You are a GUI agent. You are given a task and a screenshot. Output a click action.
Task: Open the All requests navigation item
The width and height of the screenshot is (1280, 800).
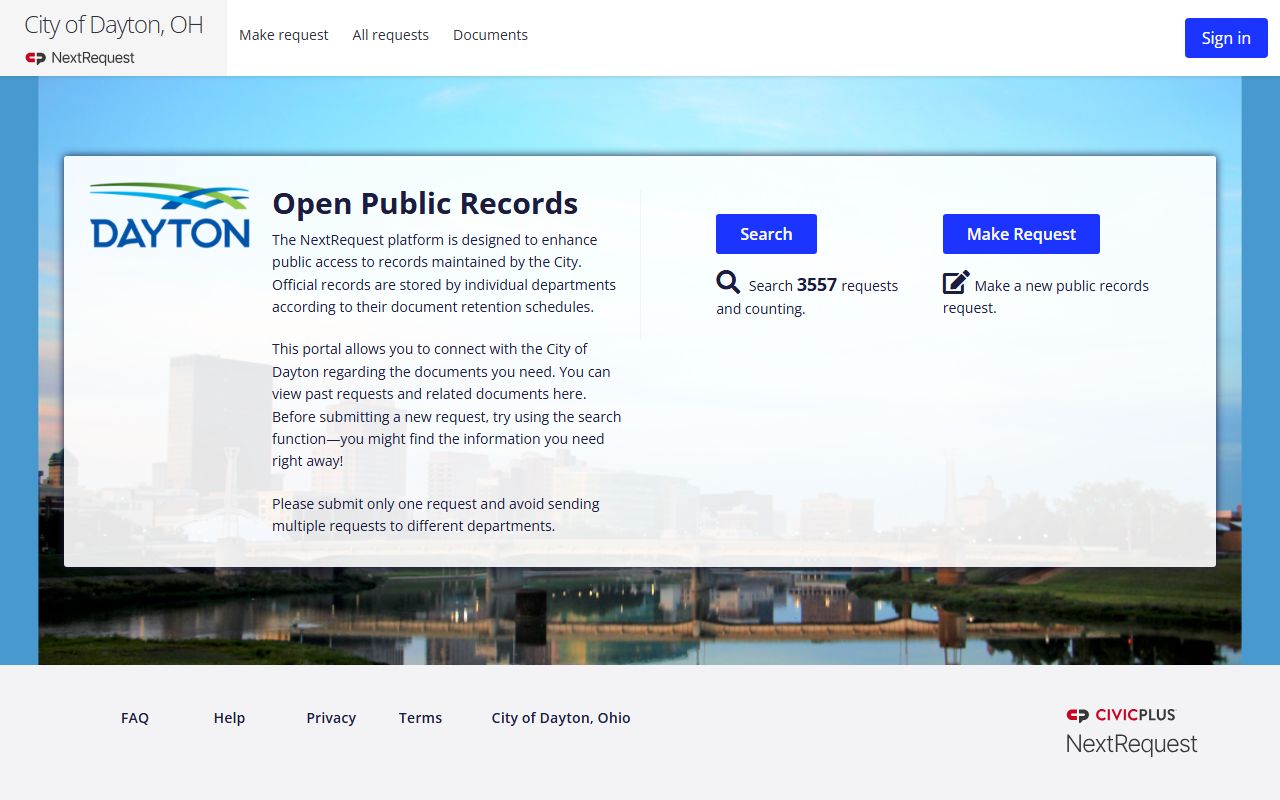(391, 35)
